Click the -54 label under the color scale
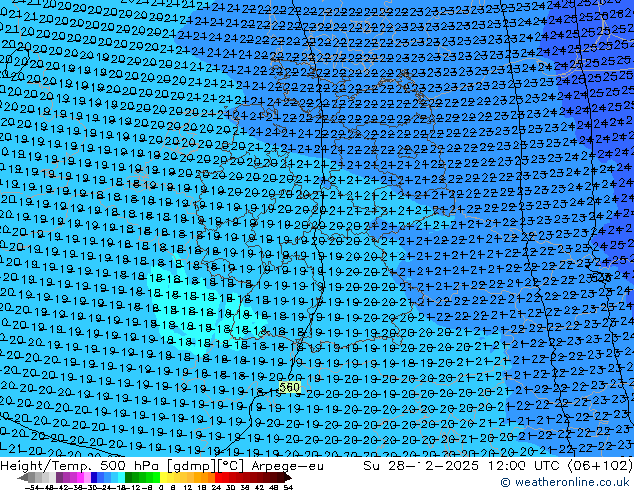 32,488
